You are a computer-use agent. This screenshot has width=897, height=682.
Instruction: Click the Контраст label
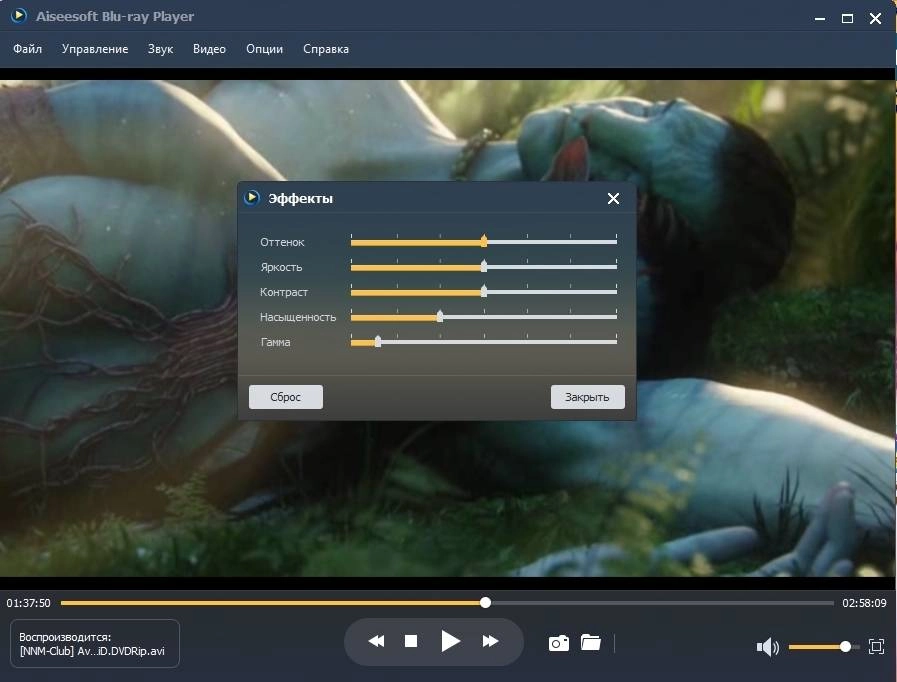tap(284, 292)
